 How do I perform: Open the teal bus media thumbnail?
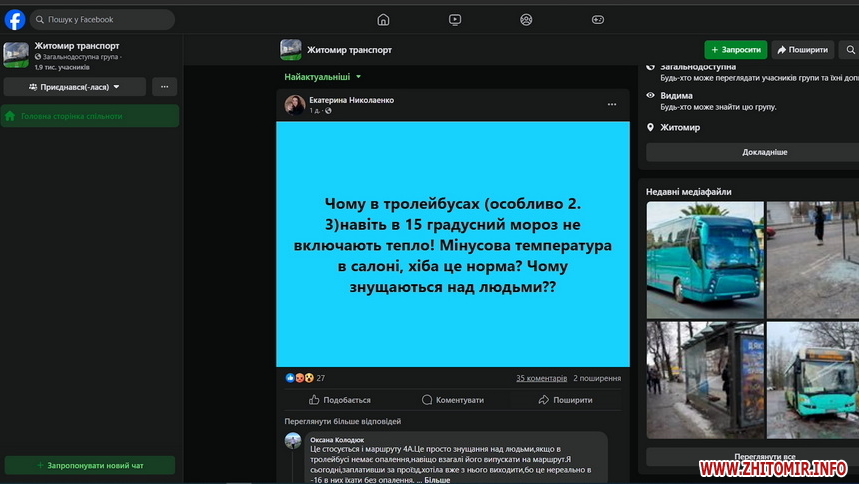[x=705, y=260]
